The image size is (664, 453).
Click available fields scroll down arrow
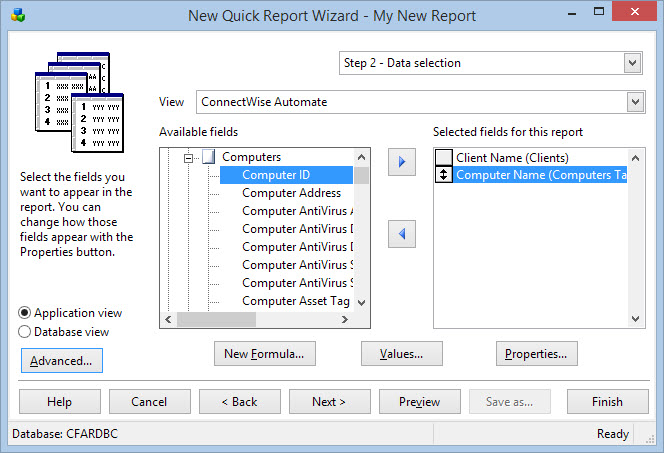click(361, 303)
